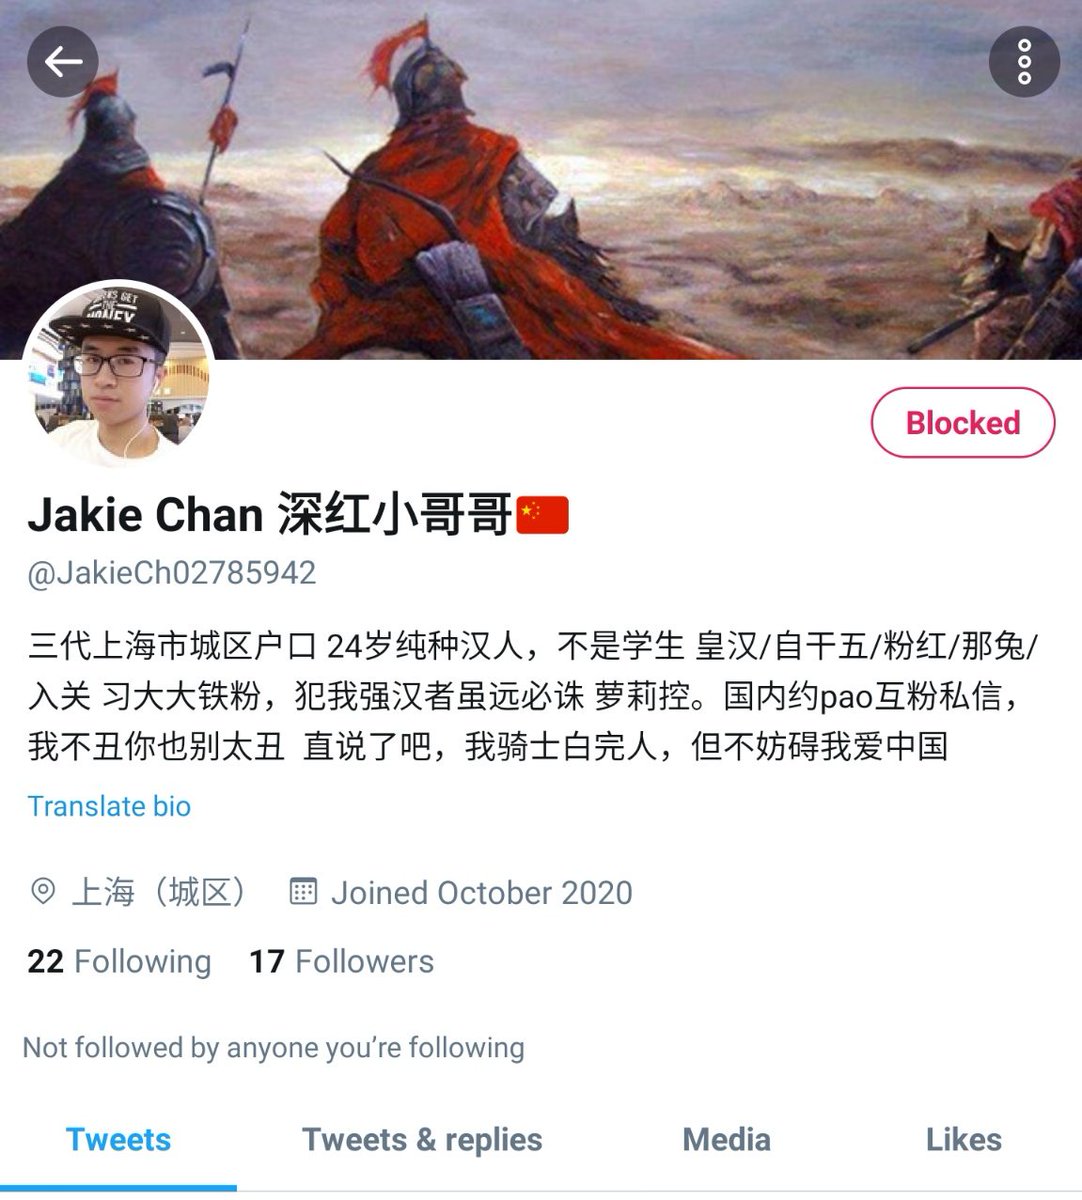The height and width of the screenshot is (1200, 1082).
Task: Click the Translate bio link
Action: [109, 806]
